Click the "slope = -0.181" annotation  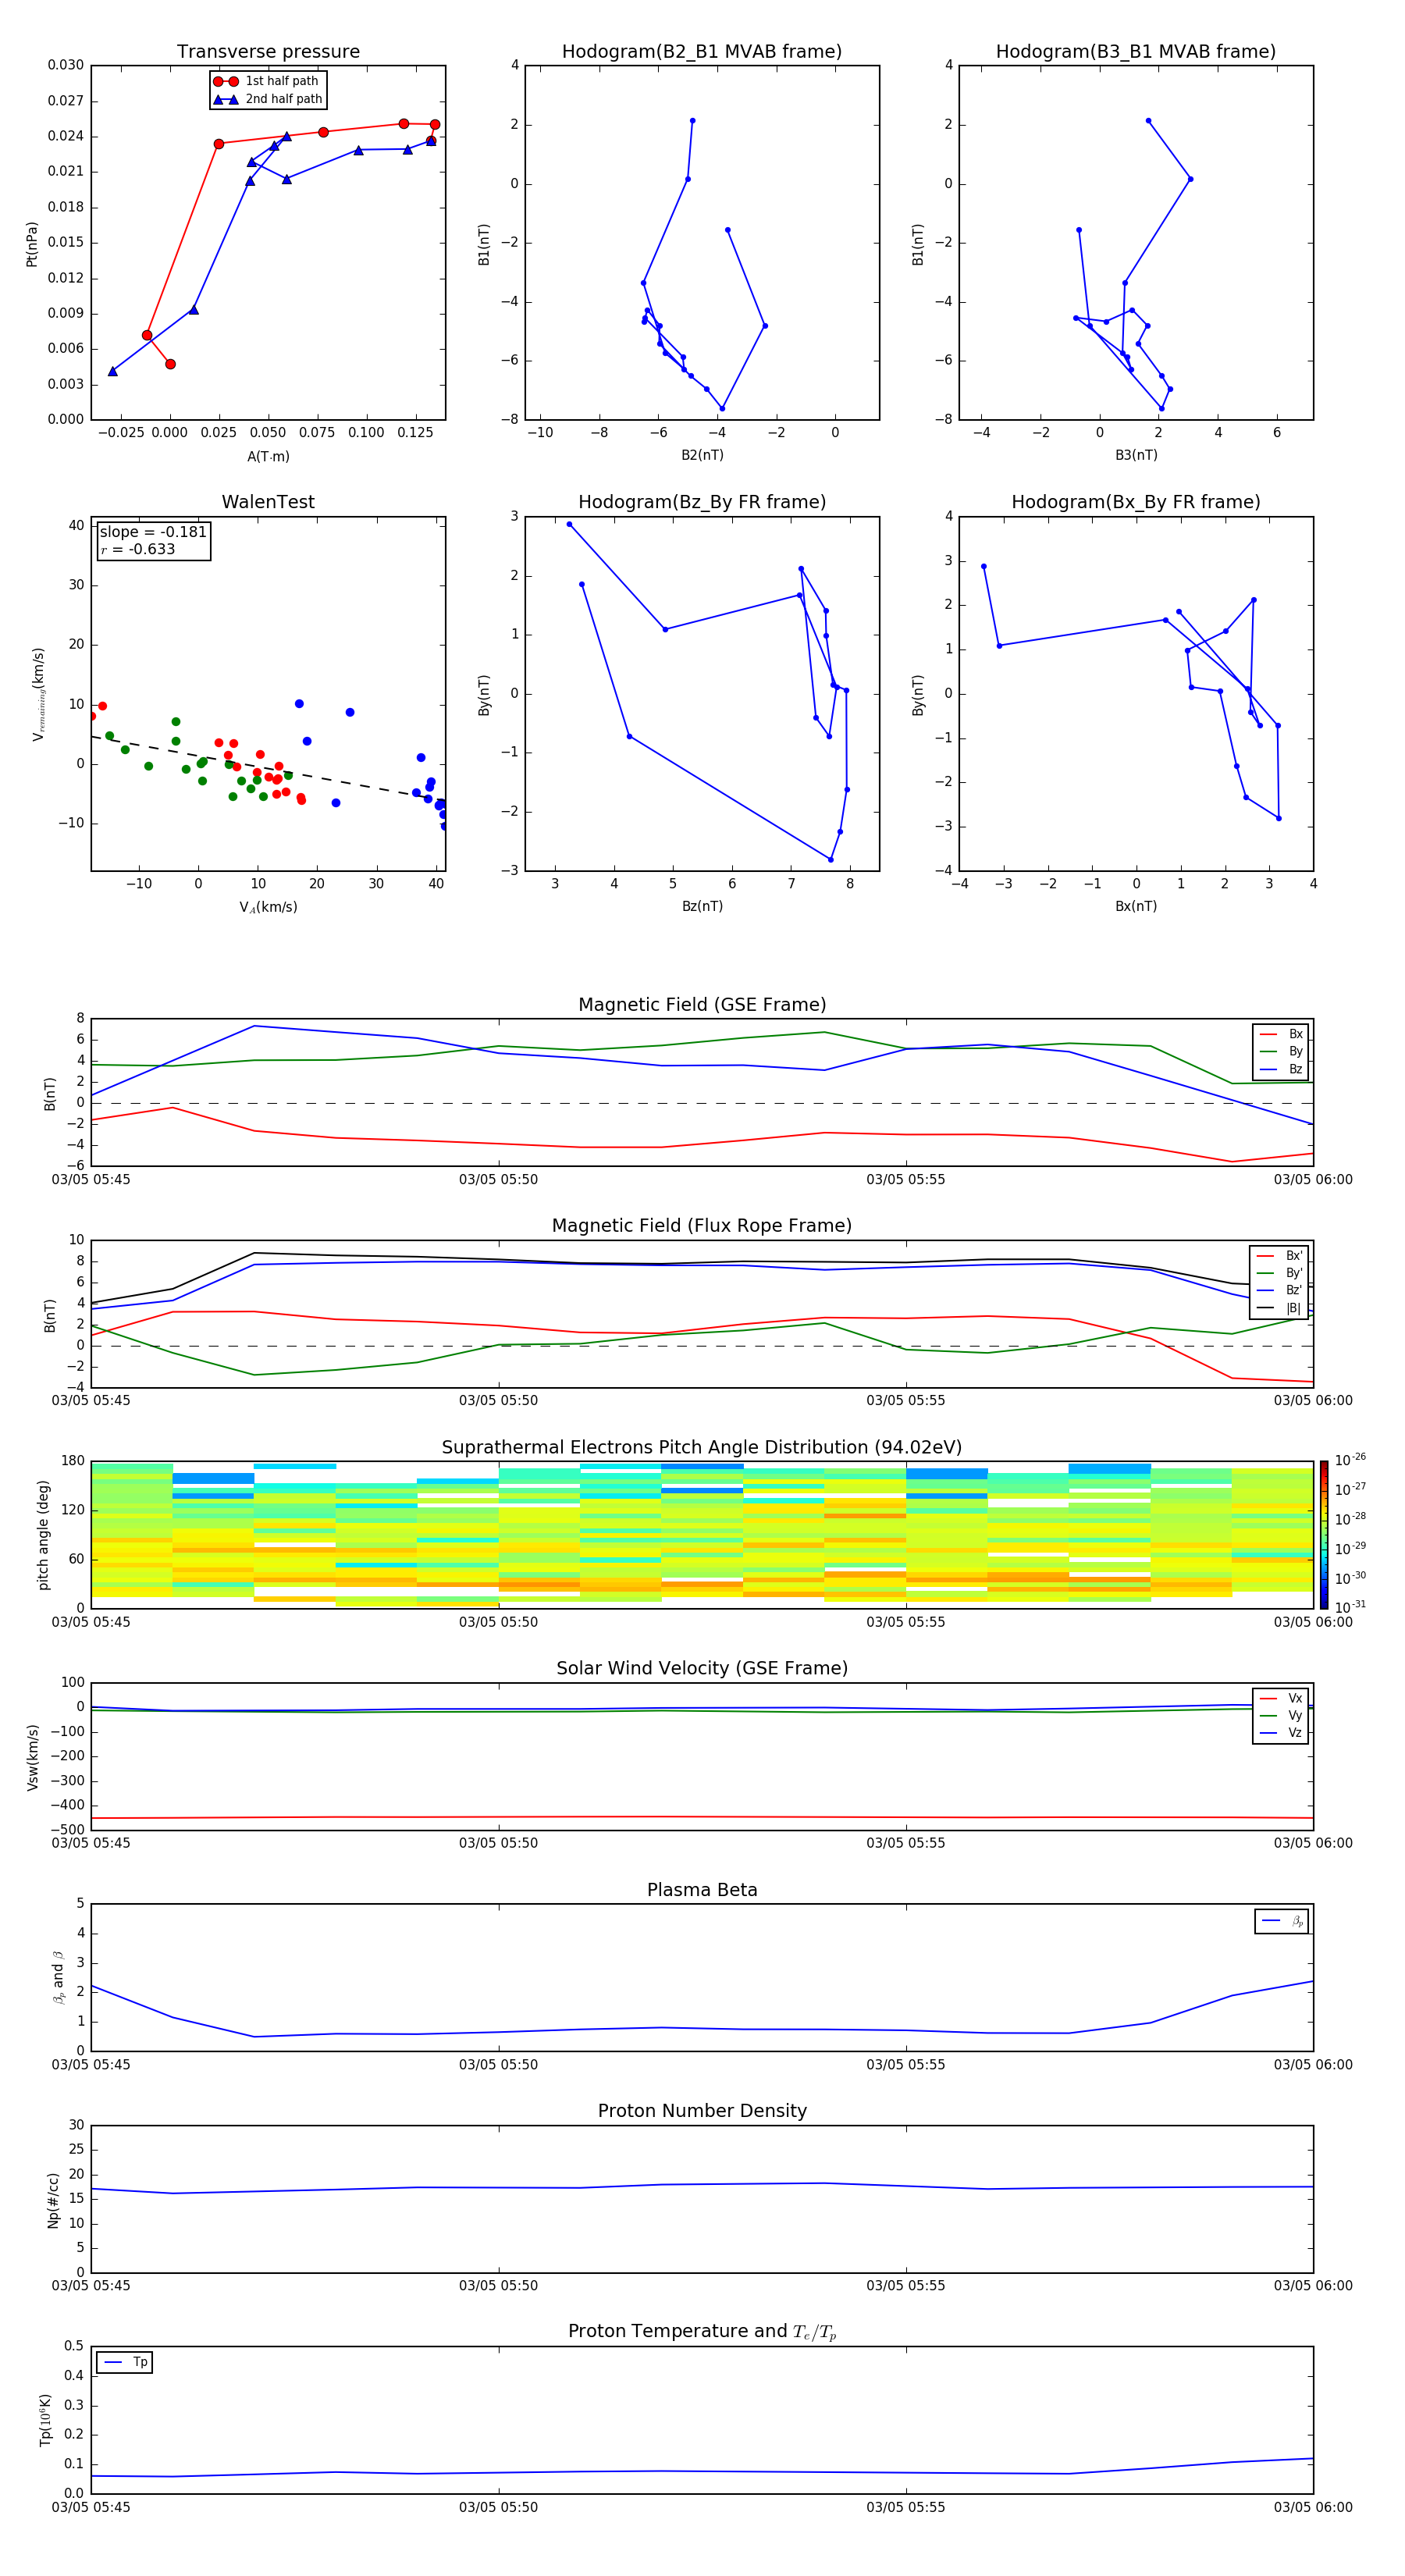pos(153,532)
